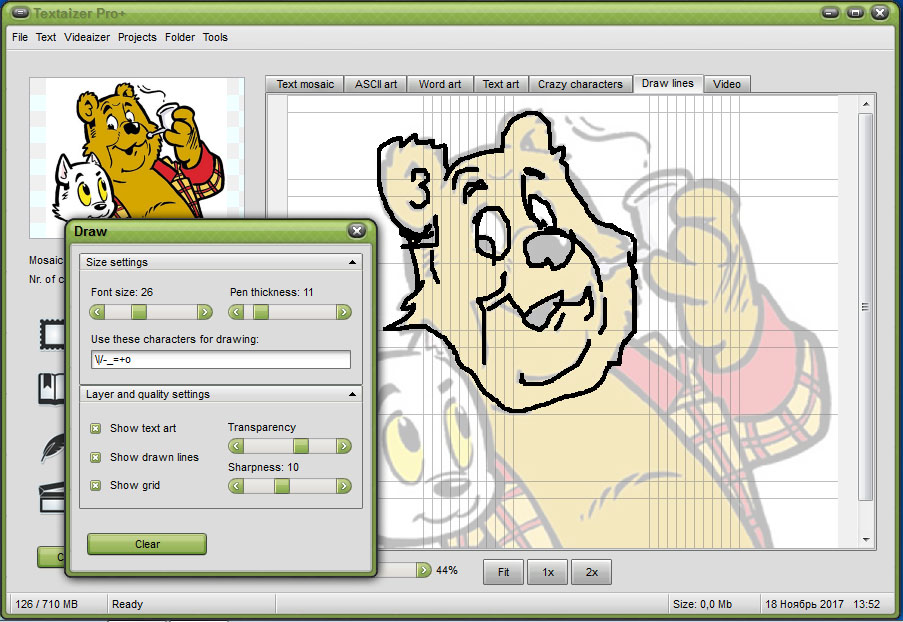Toggle the Show text art checkbox
This screenshot has width=903, height=622.
tap(96, 428)
